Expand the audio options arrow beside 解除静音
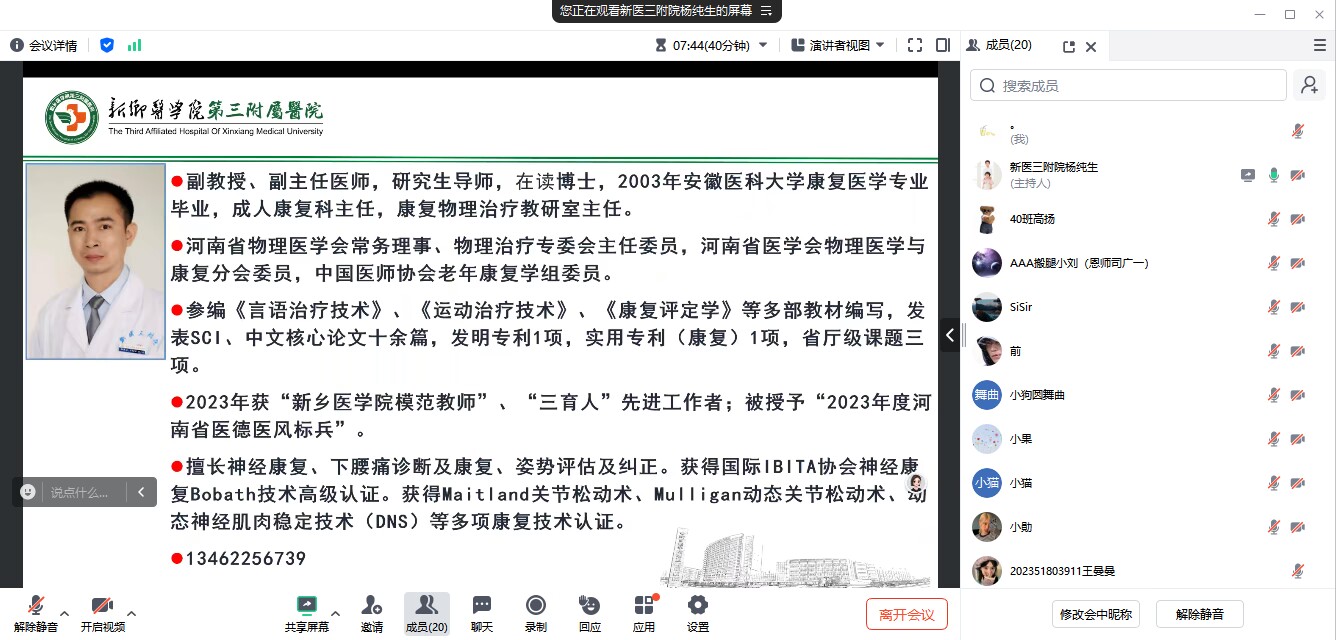 65,613
